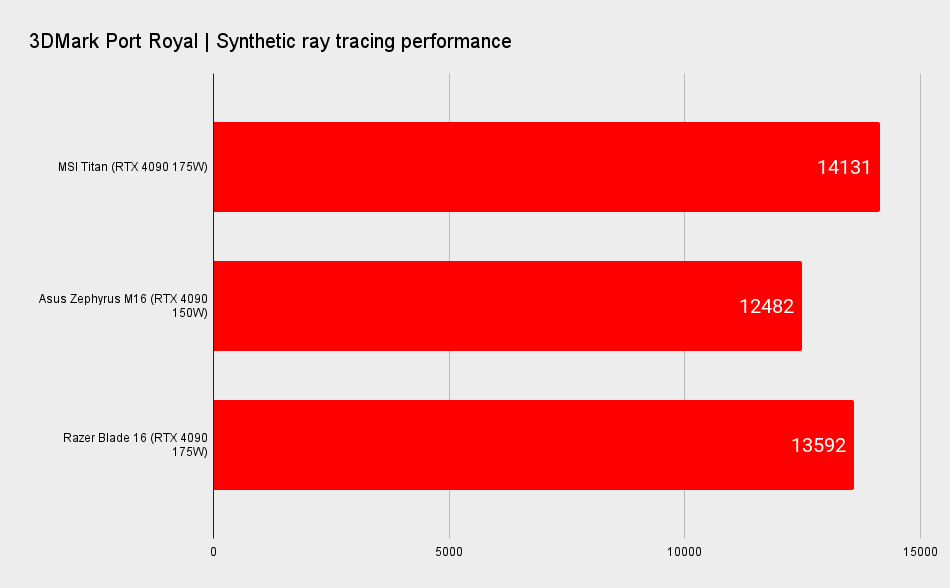Click the 'MSI Titan (RTX 4090 175W)' label
Screen dimensions: 950x588
pyautogui.click(x=133, y=167)
